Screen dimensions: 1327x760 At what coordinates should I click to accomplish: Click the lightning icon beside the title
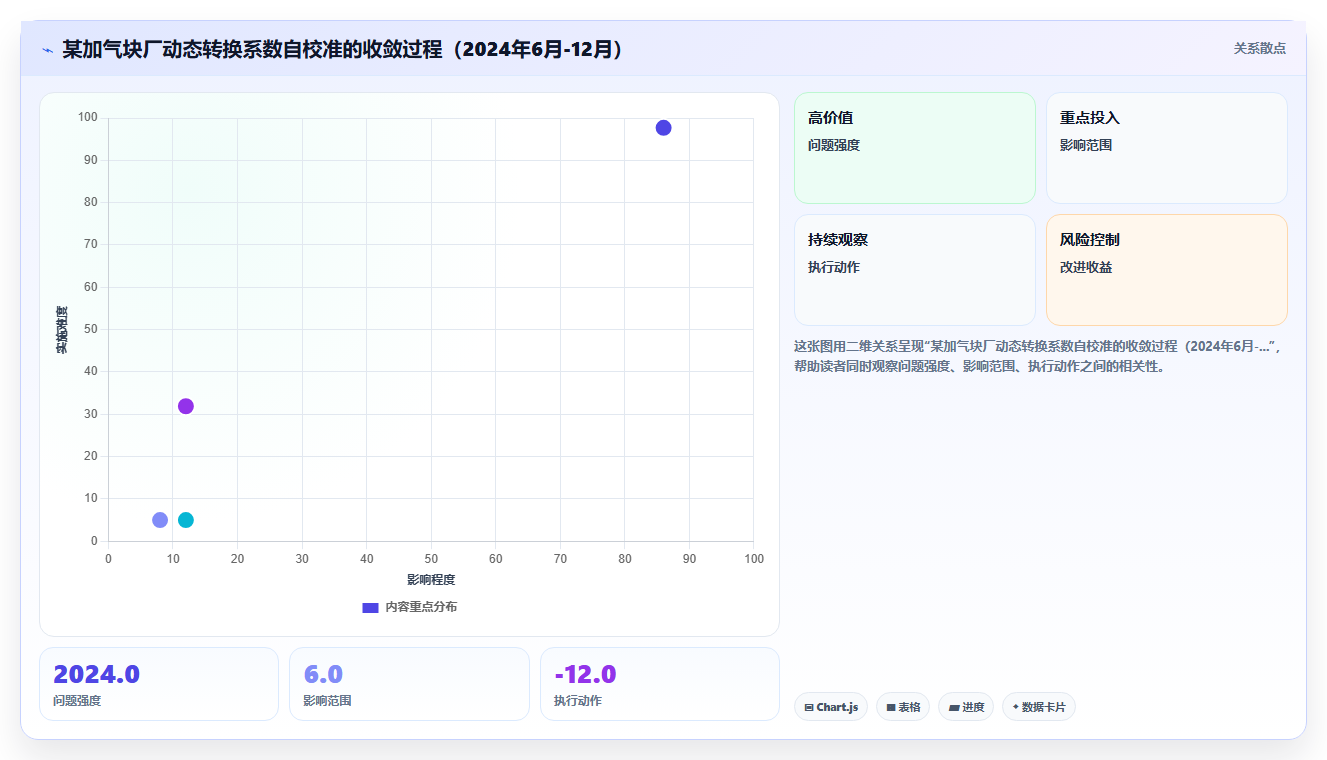click(x=47, y=49)
